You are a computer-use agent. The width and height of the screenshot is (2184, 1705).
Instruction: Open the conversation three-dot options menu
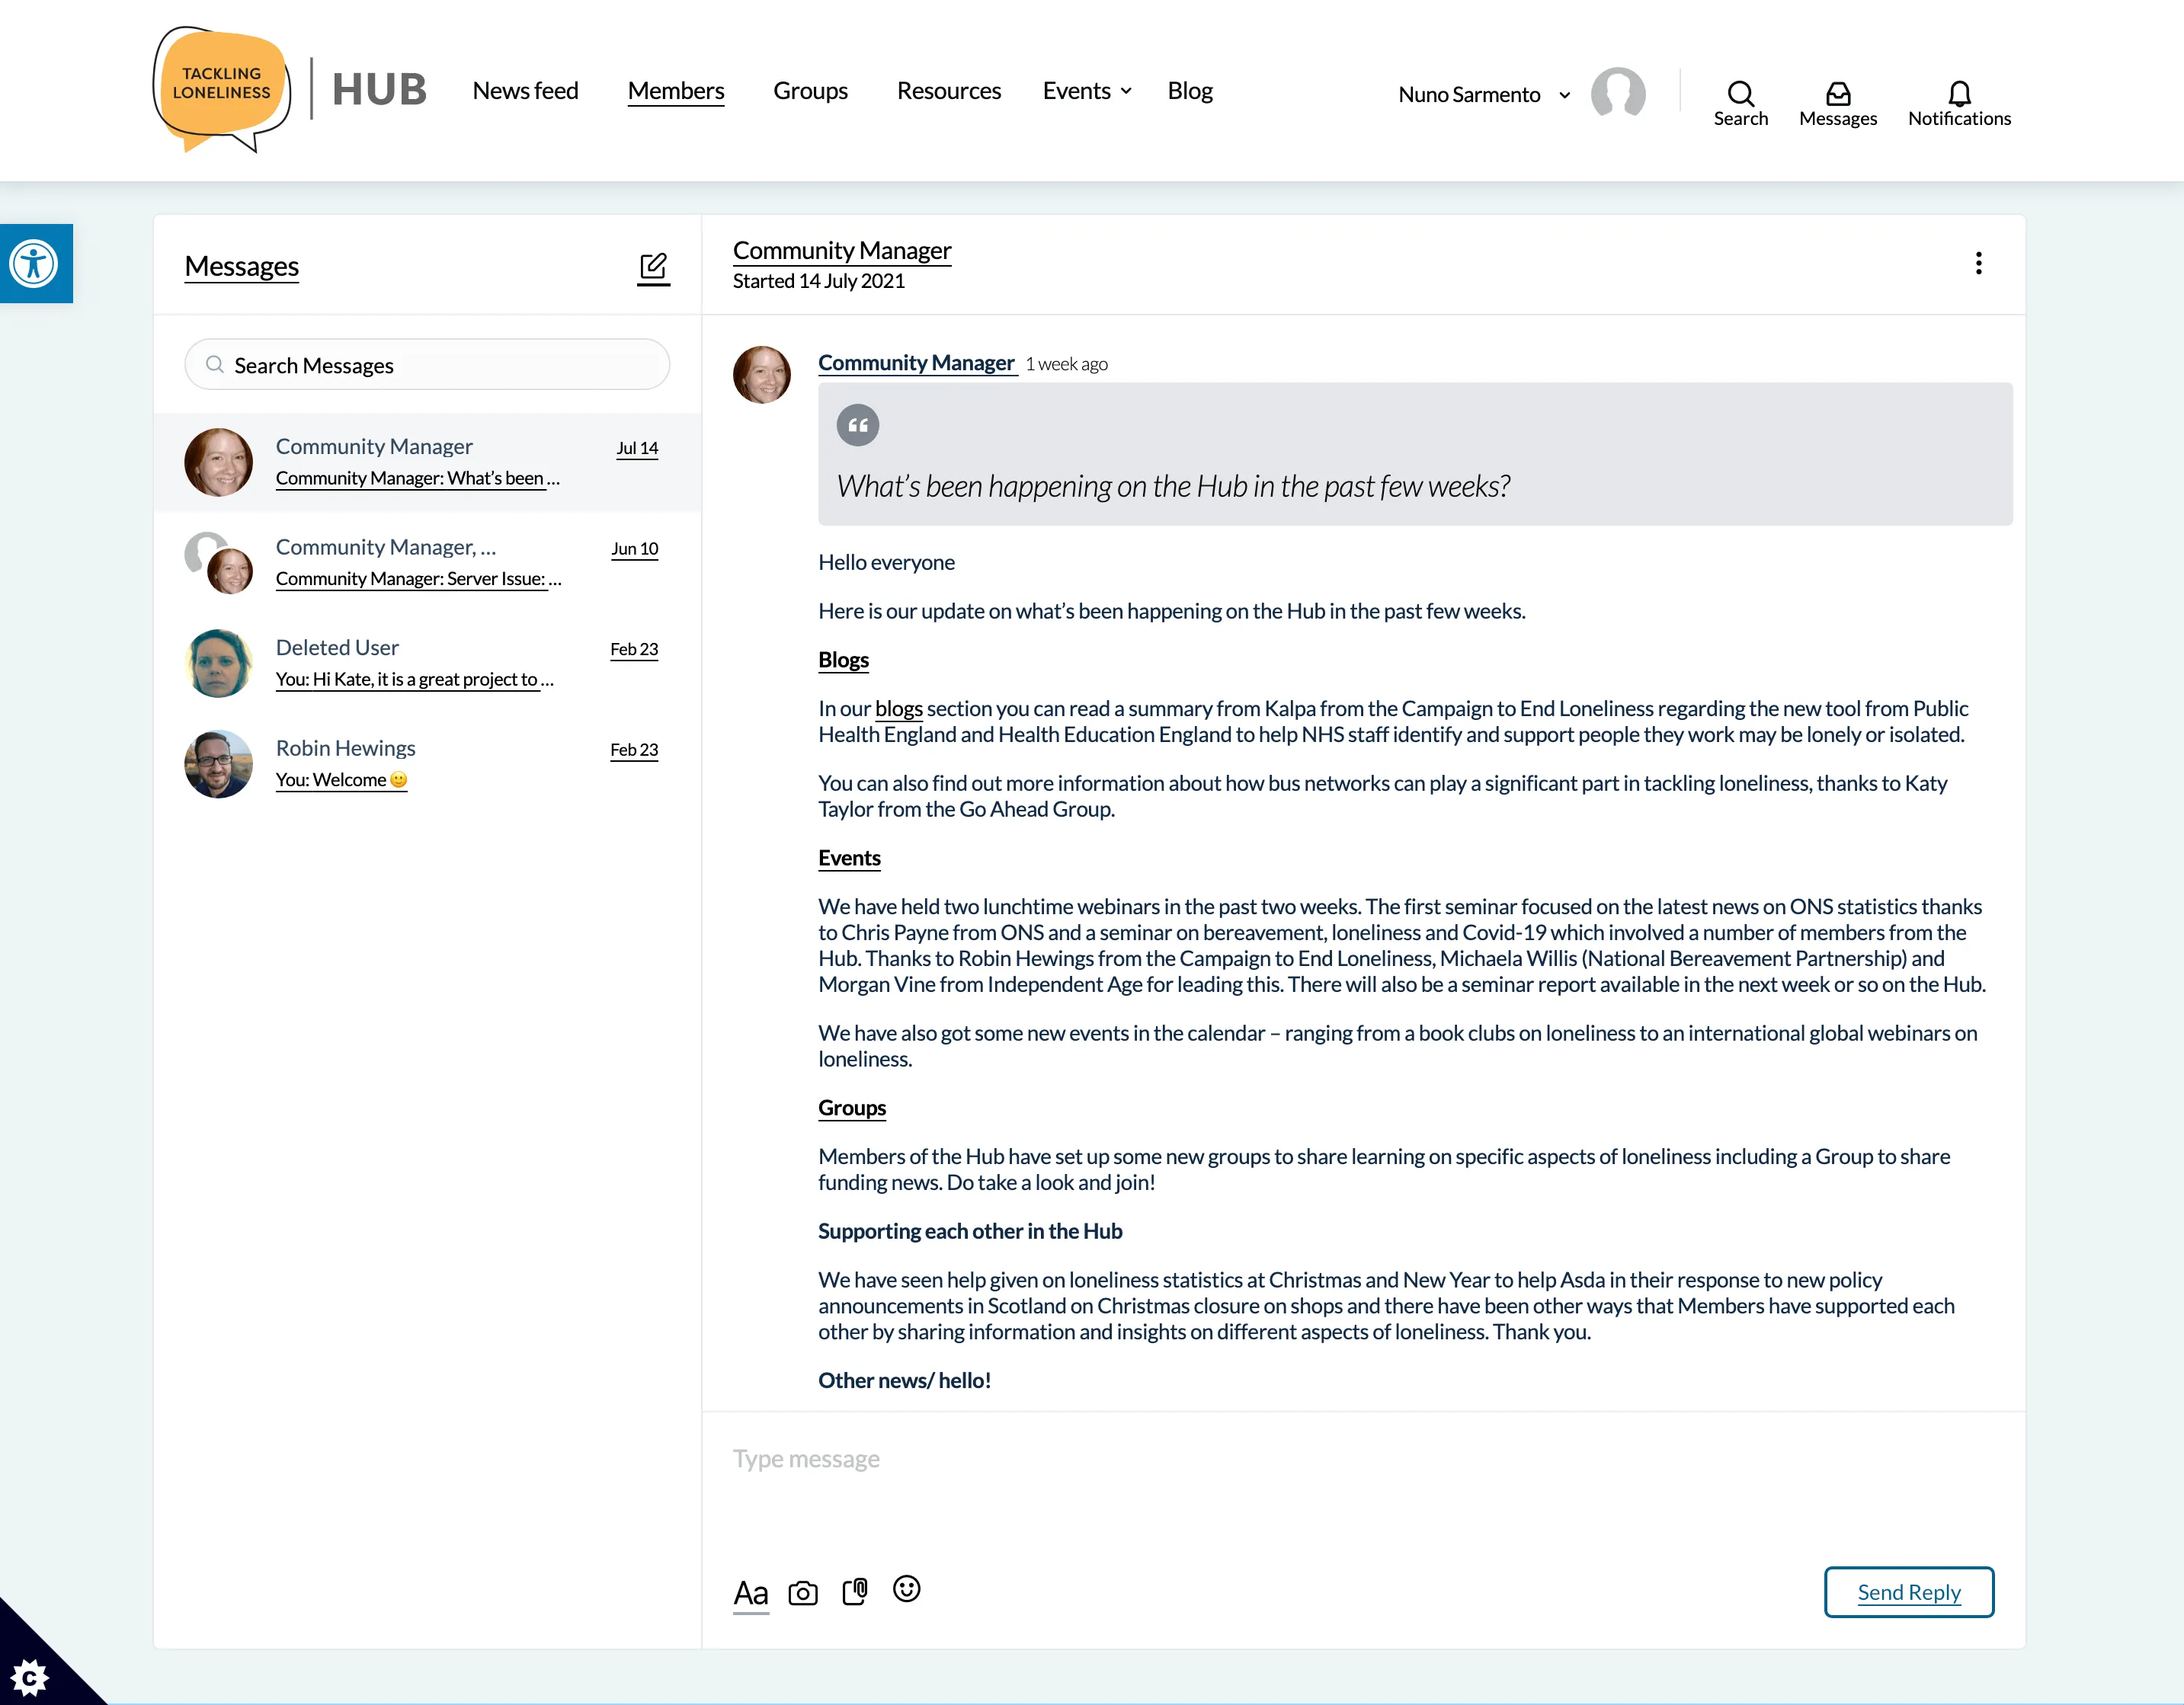point(1977,263)
